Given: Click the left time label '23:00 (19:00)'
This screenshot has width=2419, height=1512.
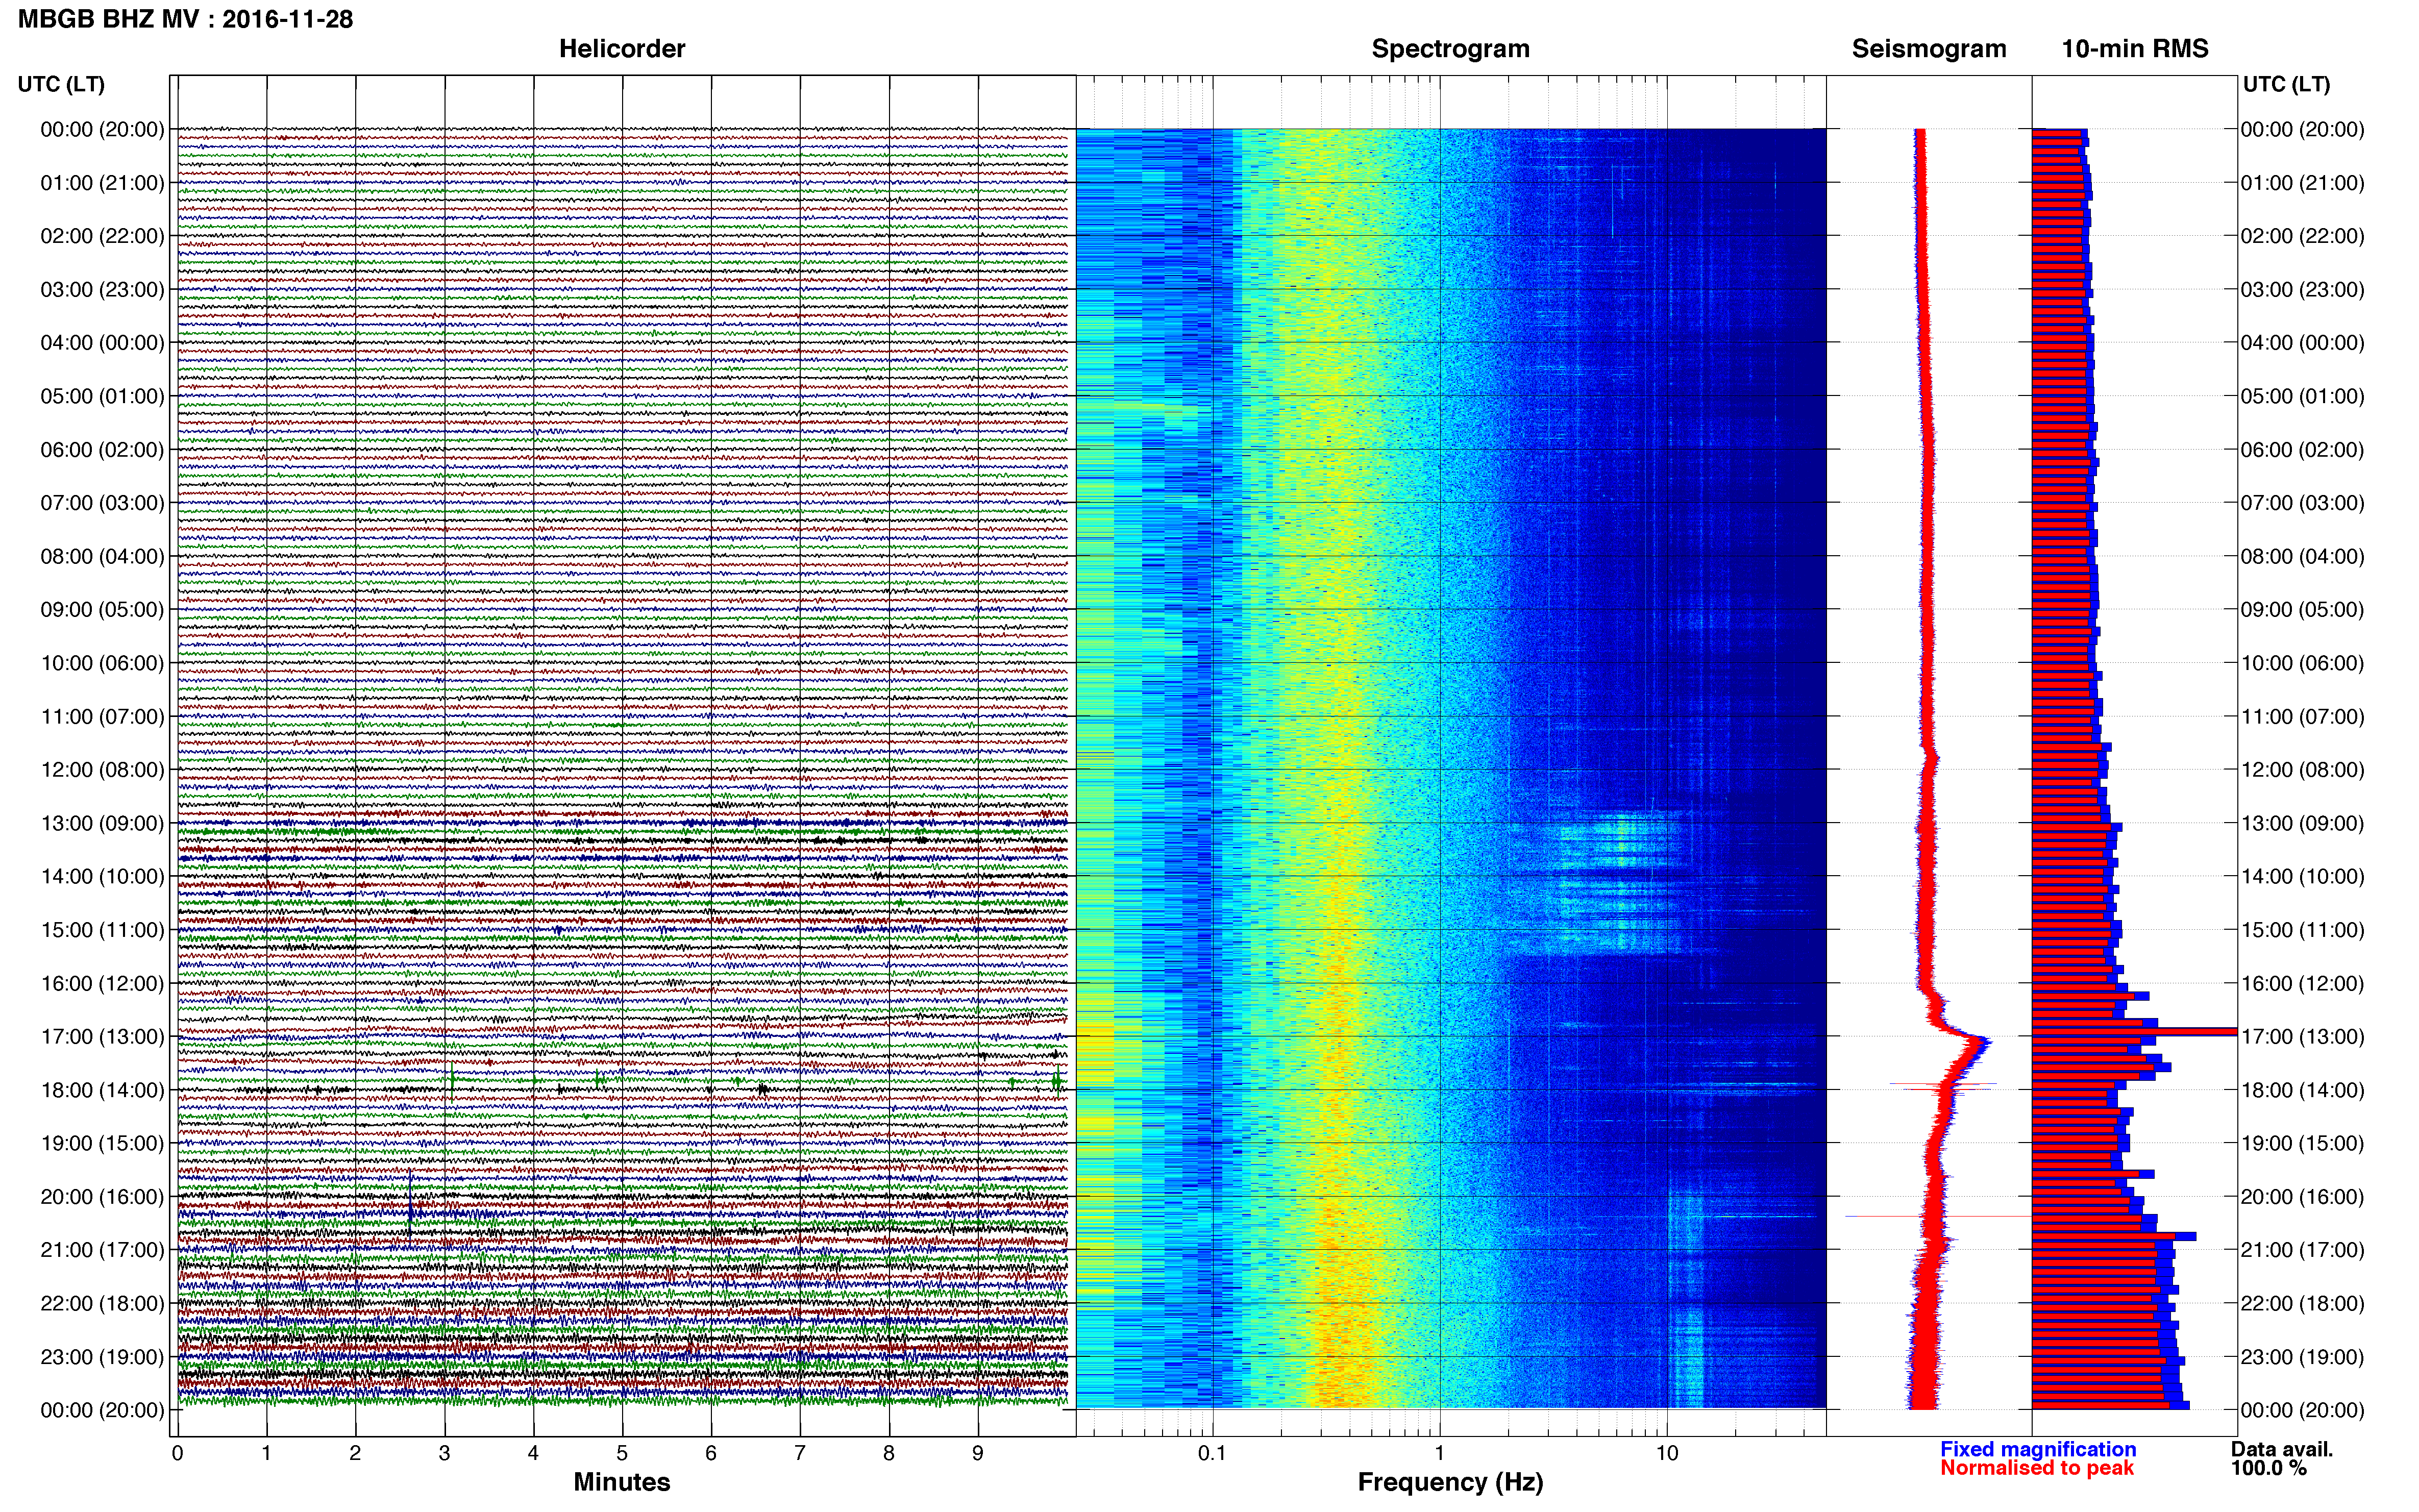Looking at the screenshot, I should (x=102, y=1357).
